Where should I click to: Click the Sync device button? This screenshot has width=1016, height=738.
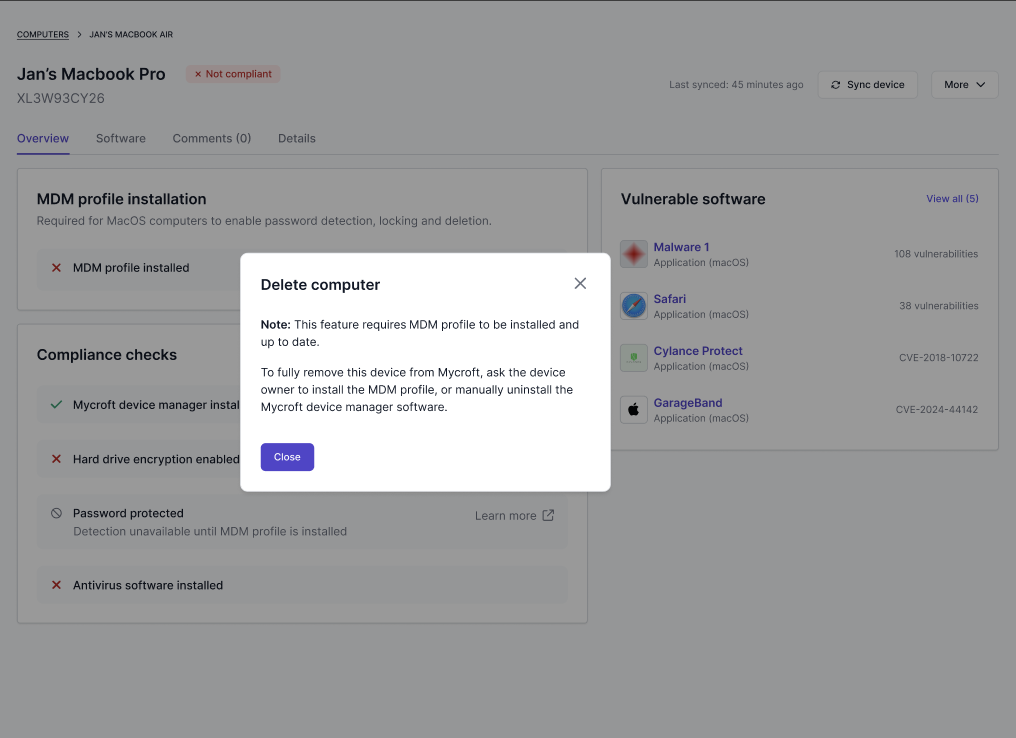click(868, 85)
